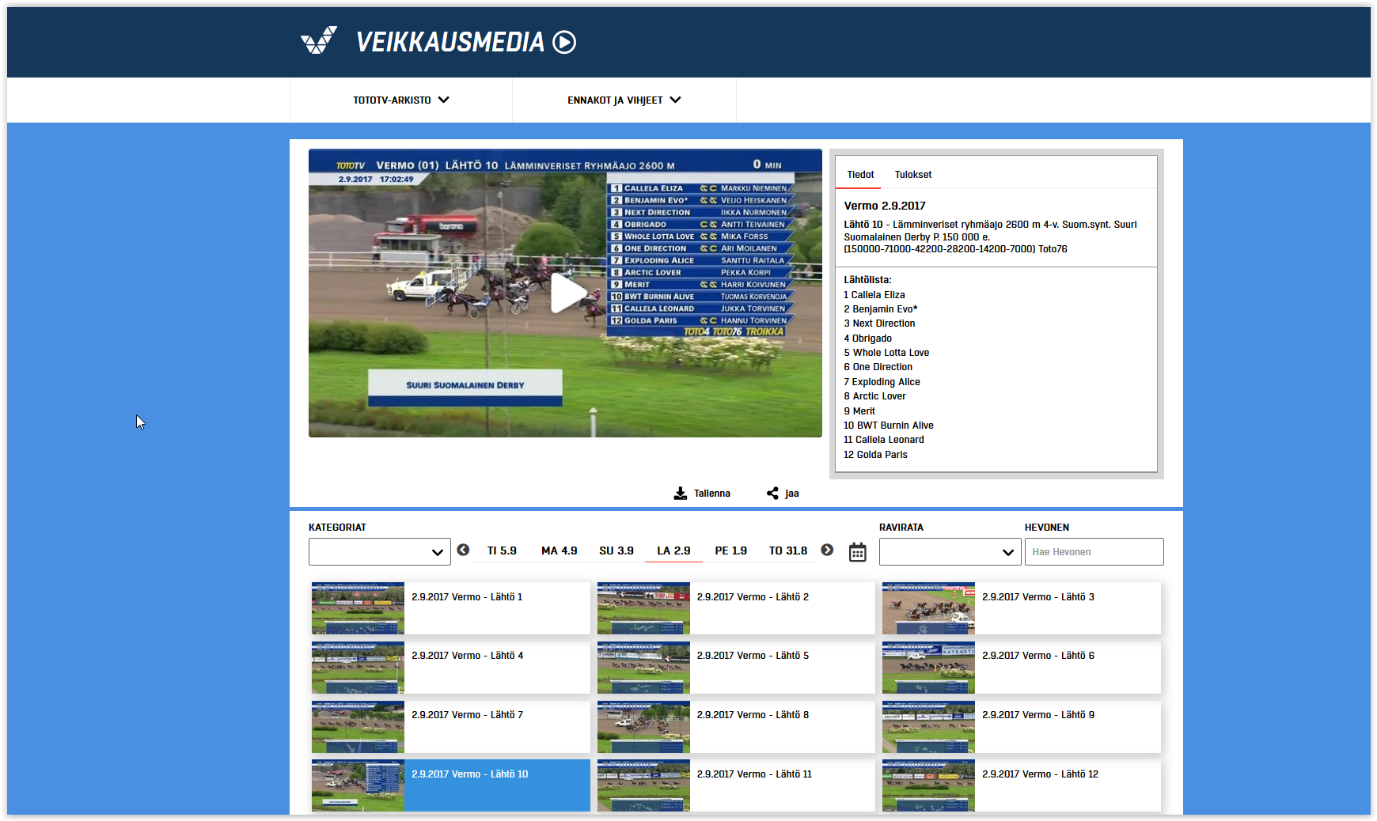Screen dimensions: 1377x821
Task: Click the Jaa share link
Action: [792, 493]
